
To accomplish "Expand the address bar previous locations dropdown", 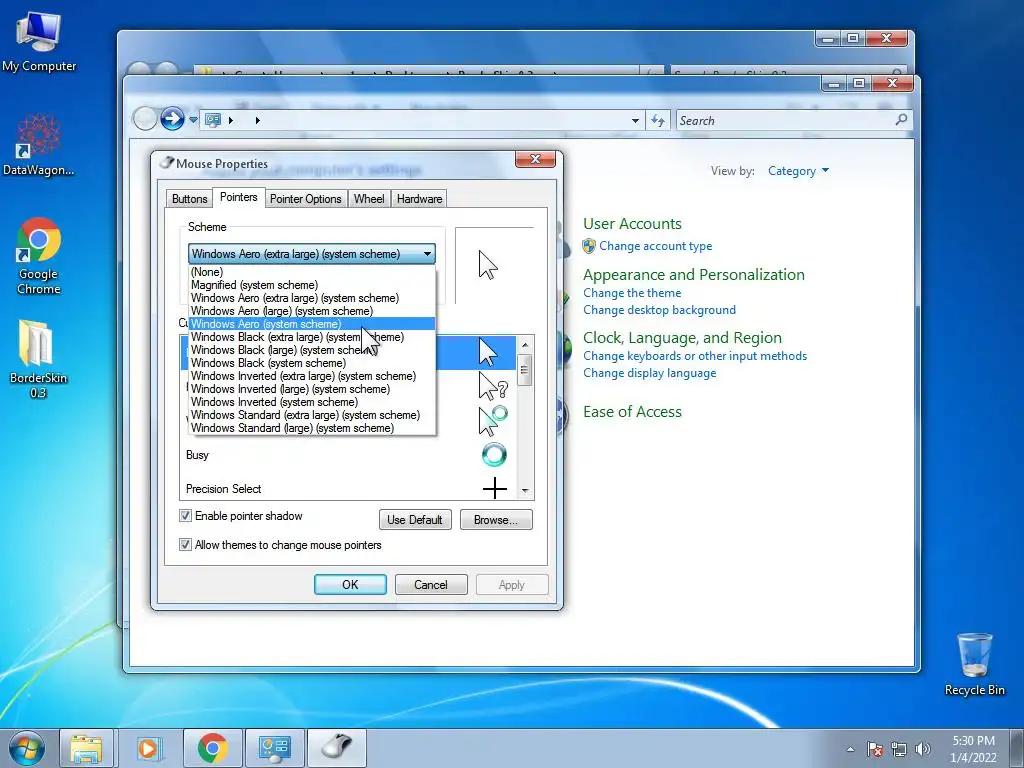I will click(x=635, y=120).
